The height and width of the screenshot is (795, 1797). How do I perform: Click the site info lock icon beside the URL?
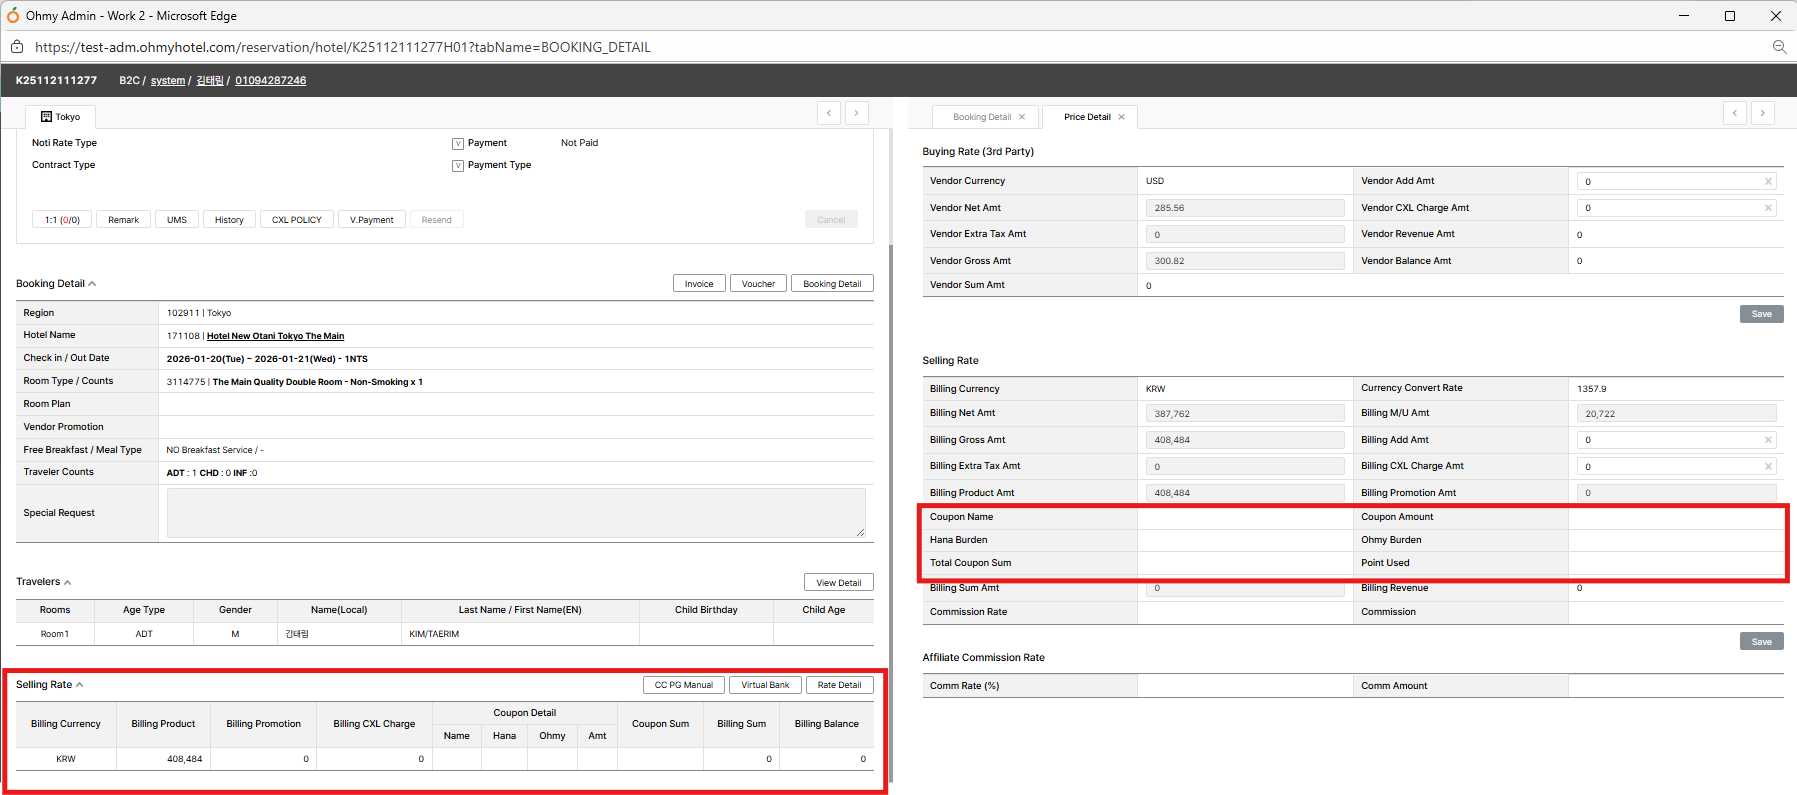[17, 47]
